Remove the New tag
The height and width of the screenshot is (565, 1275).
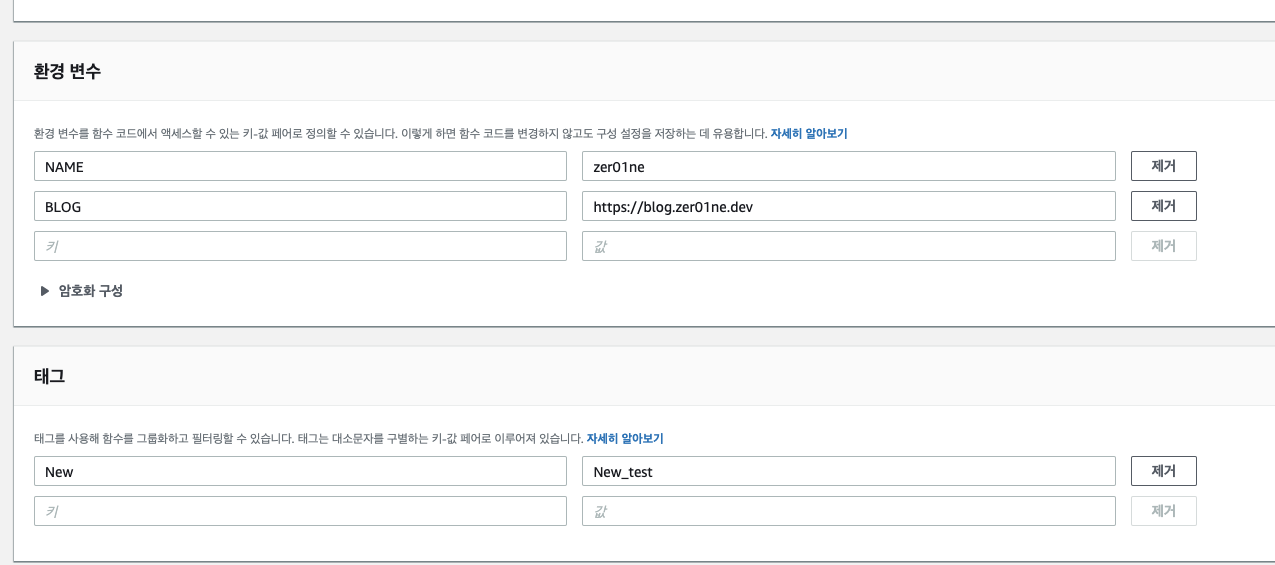click(x=1163, y=471)
